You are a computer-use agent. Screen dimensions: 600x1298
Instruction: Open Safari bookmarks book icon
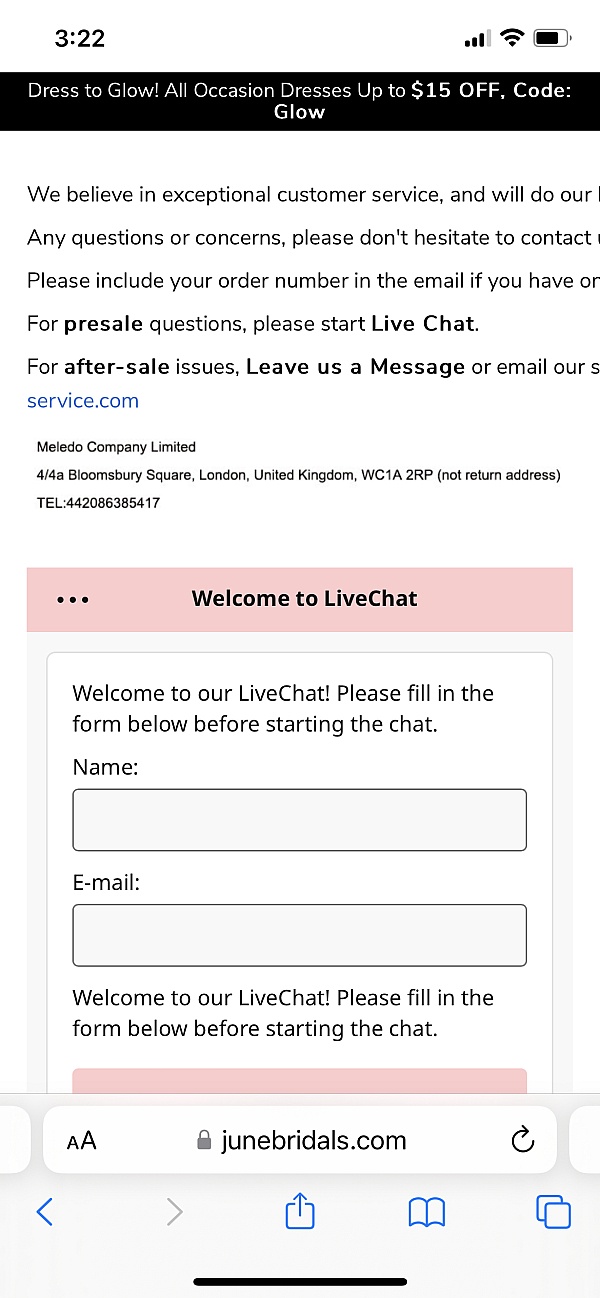click(x=427, y=1212)
